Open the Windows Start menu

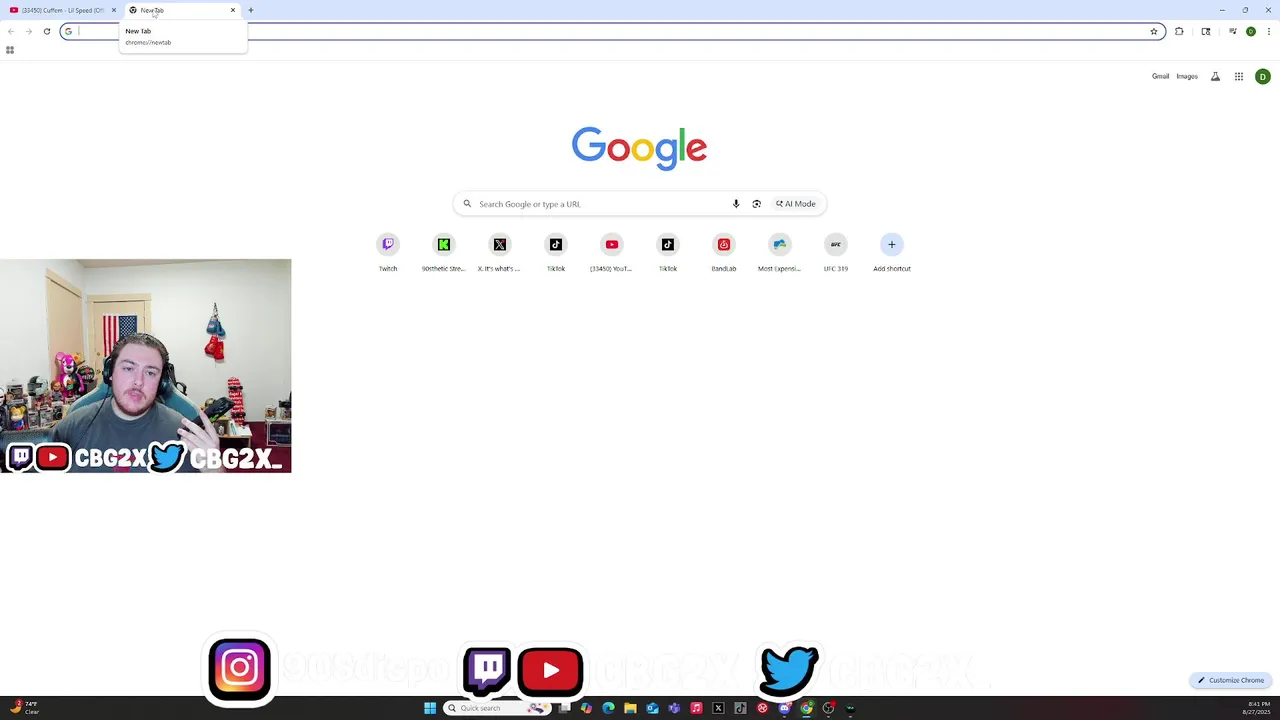click(x=430, y=708)
